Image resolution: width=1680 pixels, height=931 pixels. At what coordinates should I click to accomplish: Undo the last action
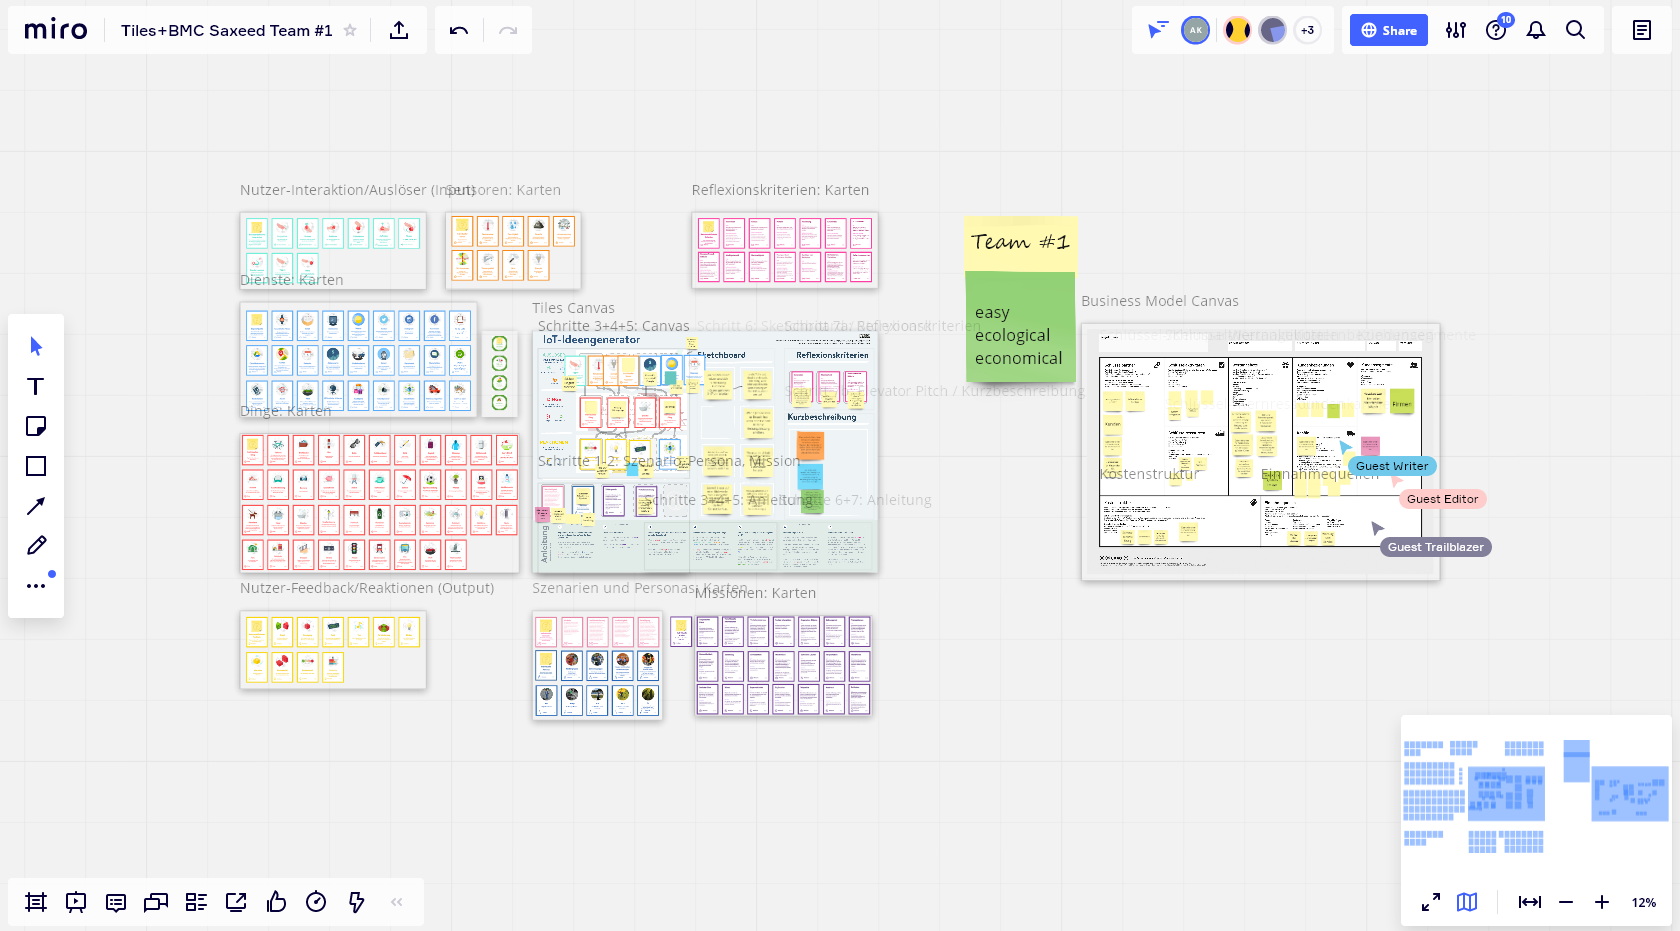tap(457, 30)
